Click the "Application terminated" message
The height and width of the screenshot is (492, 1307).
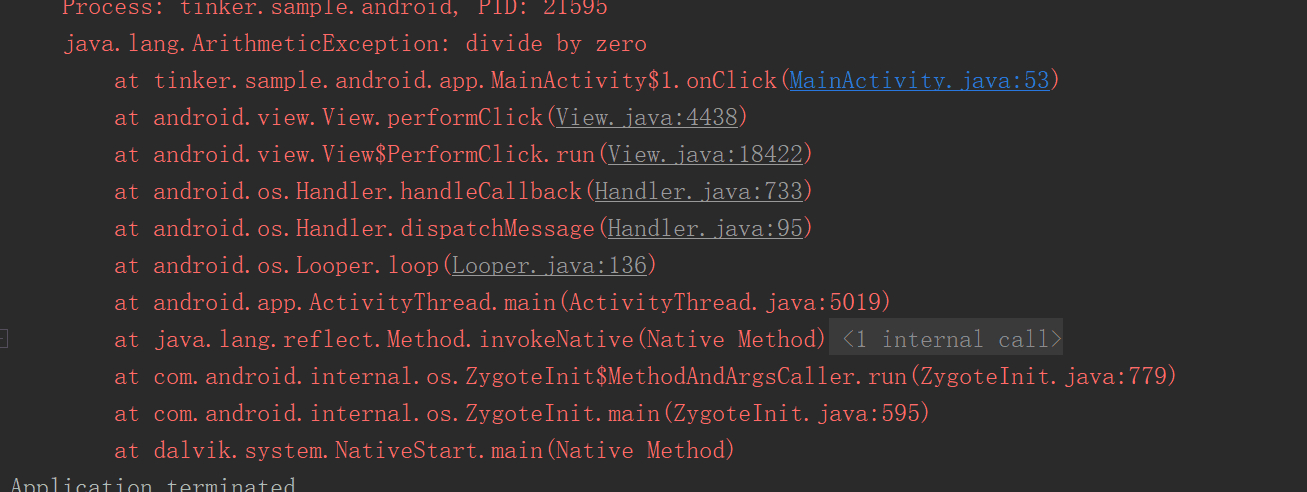(x=153, y=485)
